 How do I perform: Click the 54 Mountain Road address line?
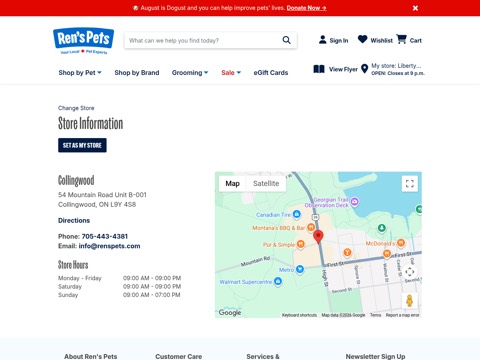[x=102, y=195]
